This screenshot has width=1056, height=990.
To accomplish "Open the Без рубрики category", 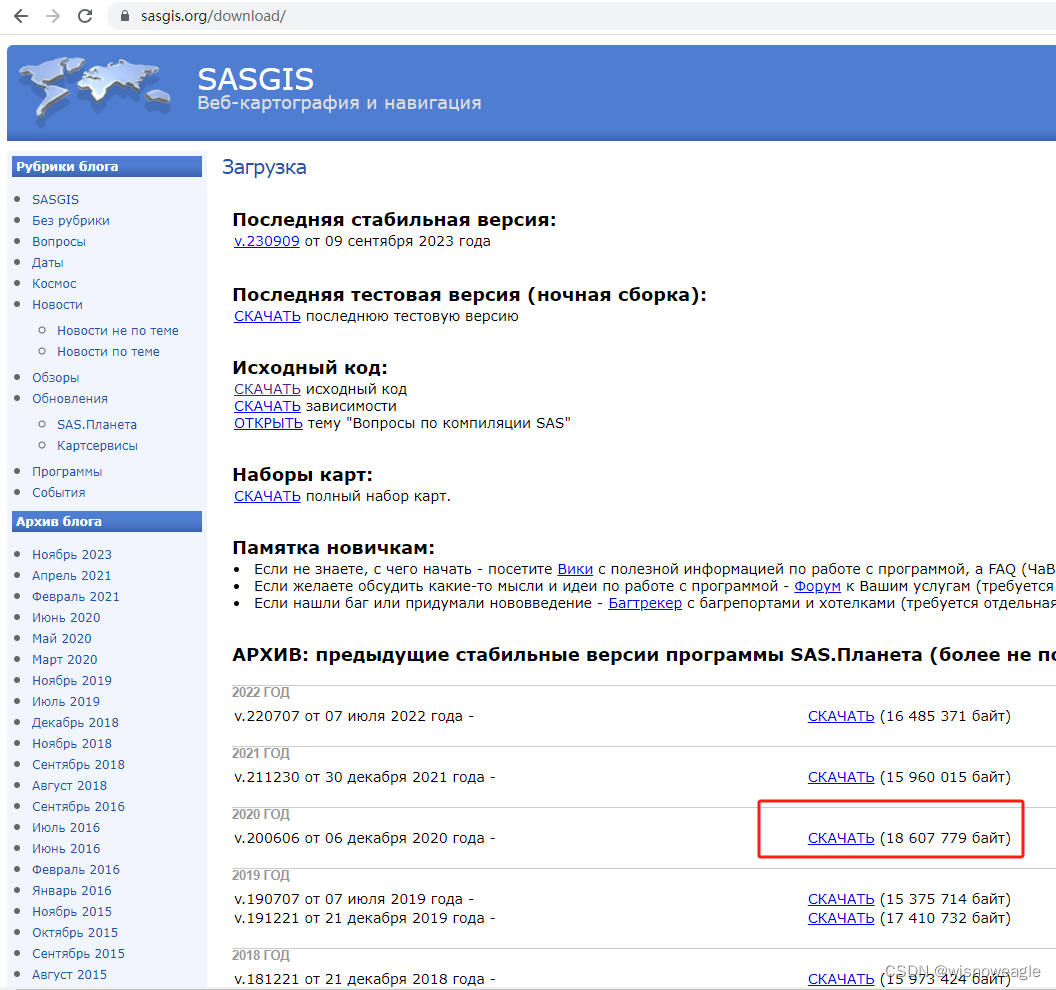I will (x=71, y=220).
